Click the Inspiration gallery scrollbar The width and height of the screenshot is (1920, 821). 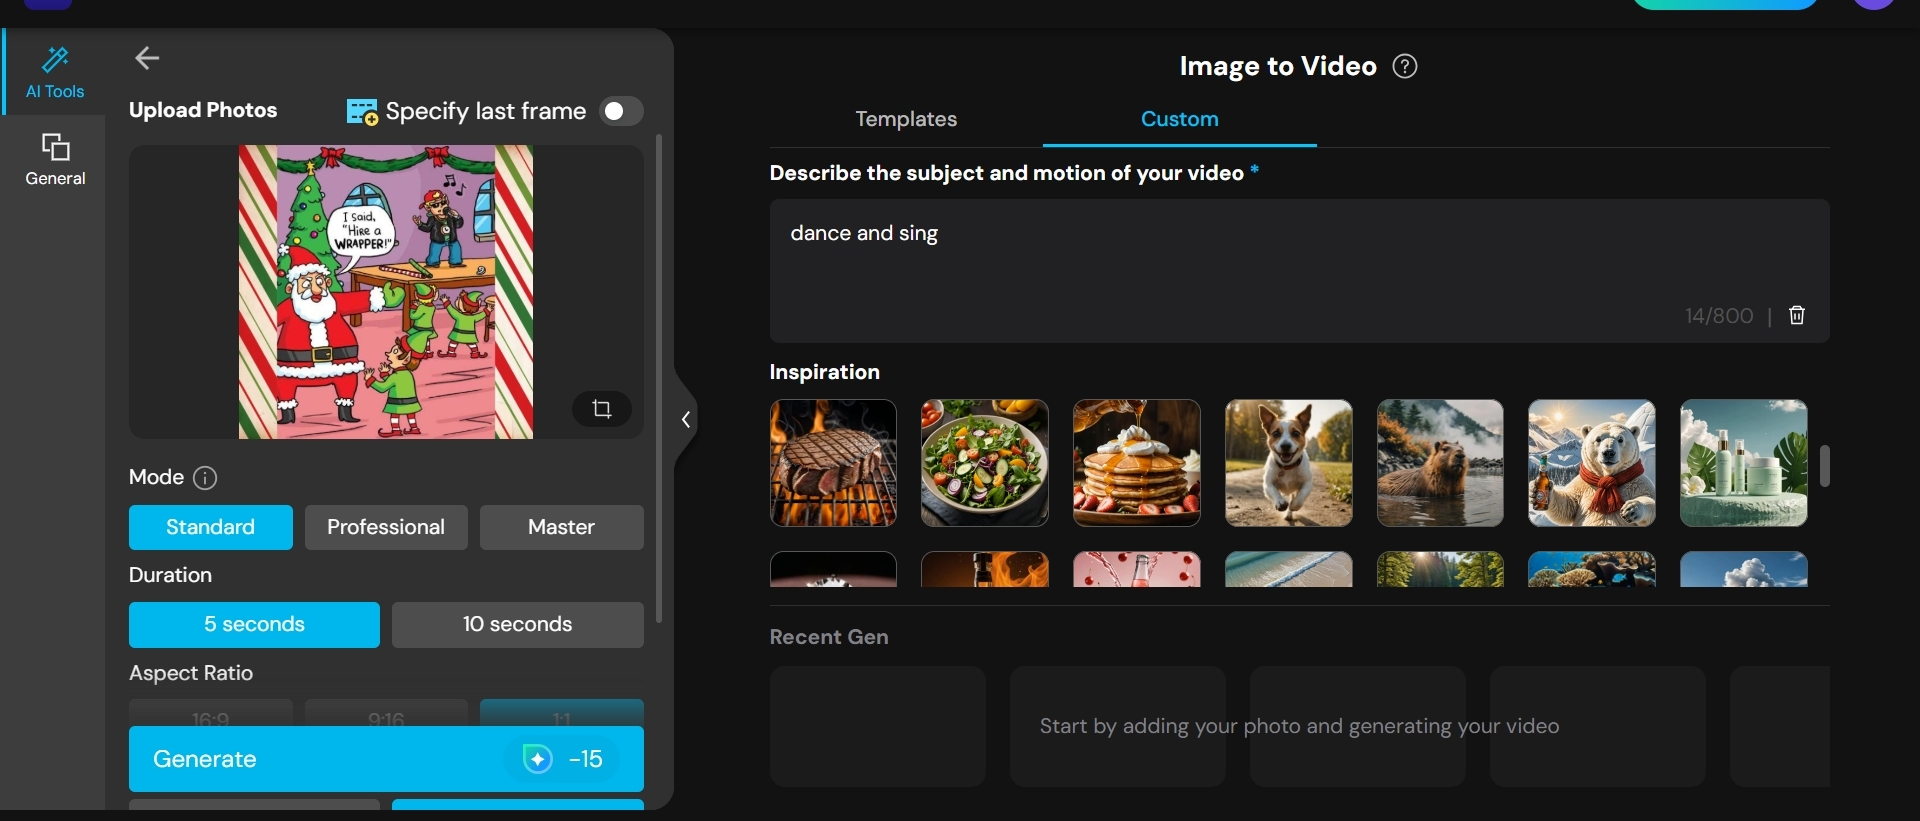1825,466
